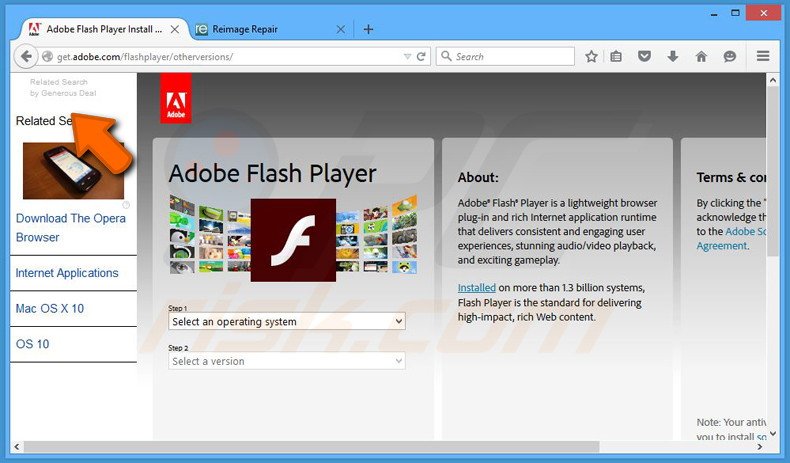Reload the page with the refresh icon
The image size is (790, 463).
coord(422,57)
